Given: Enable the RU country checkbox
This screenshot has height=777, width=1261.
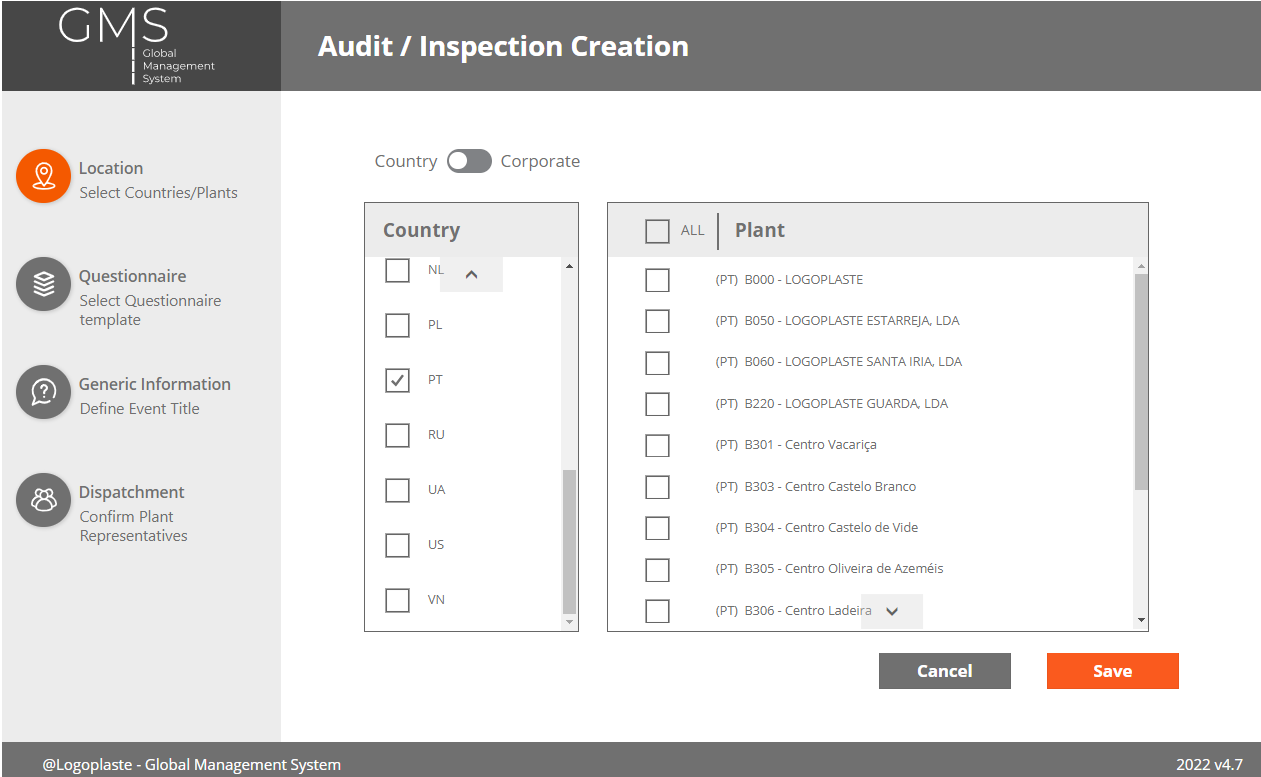Looking at the screenshot, I should tap(397, 434).
